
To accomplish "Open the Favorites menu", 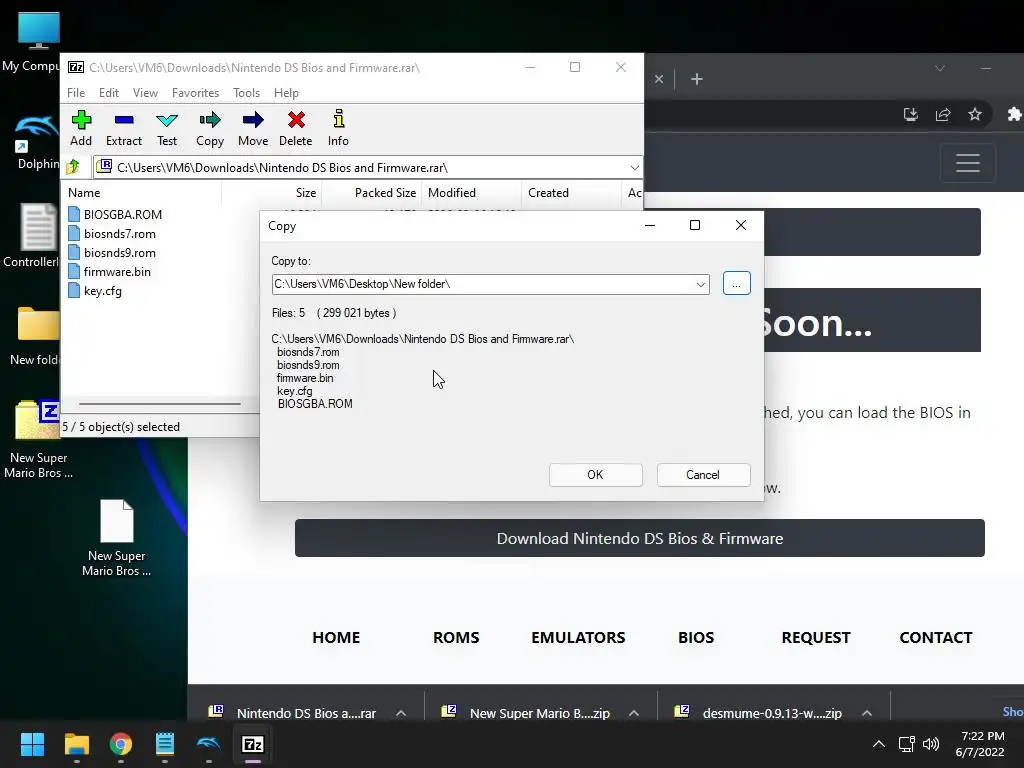I will 195,93.
